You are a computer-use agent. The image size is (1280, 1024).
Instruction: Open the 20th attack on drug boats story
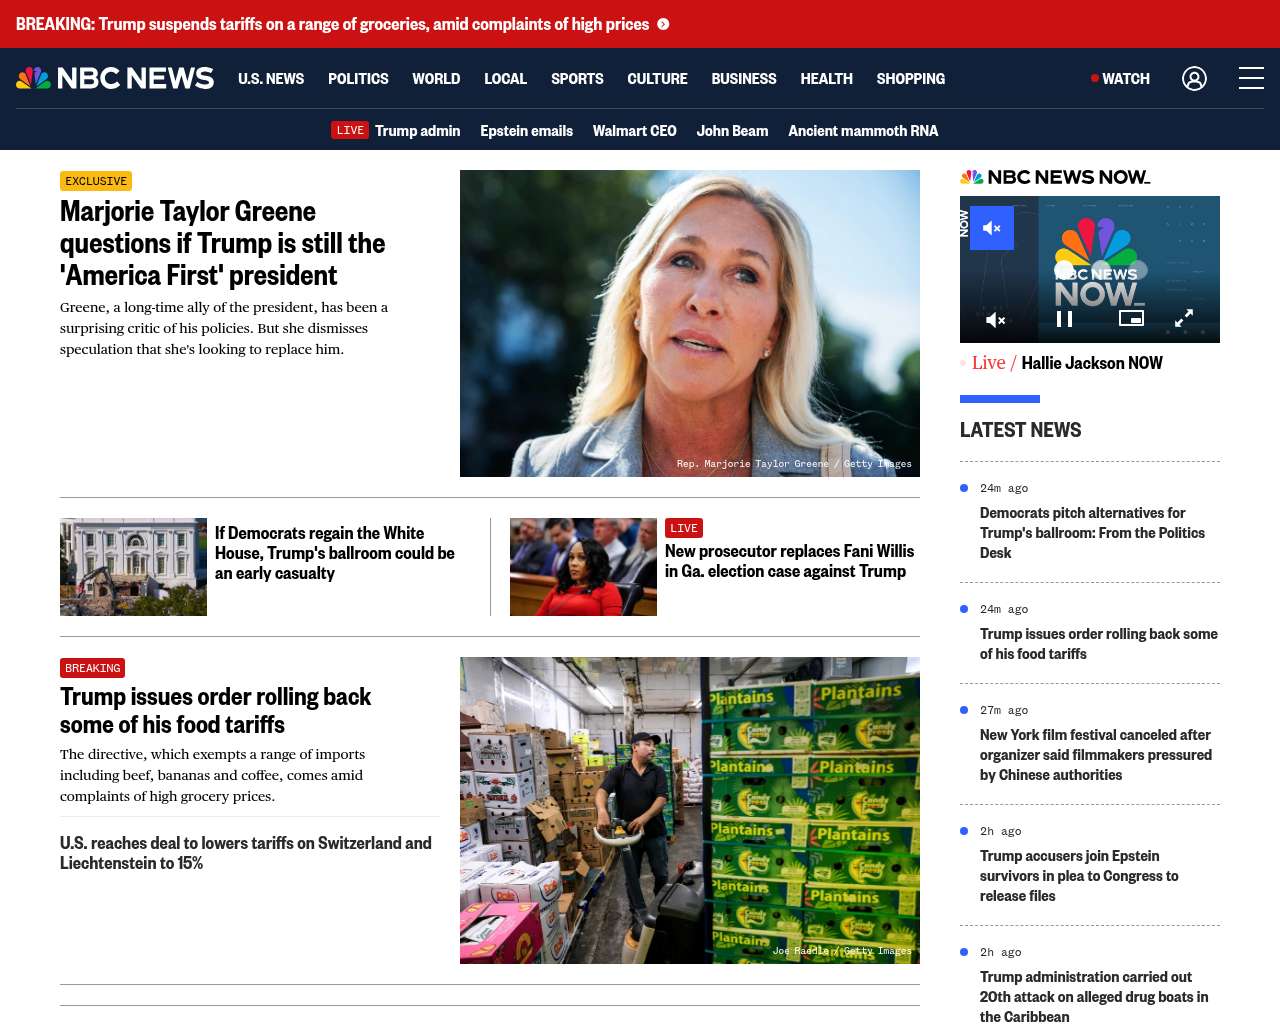coord(1094,997)
